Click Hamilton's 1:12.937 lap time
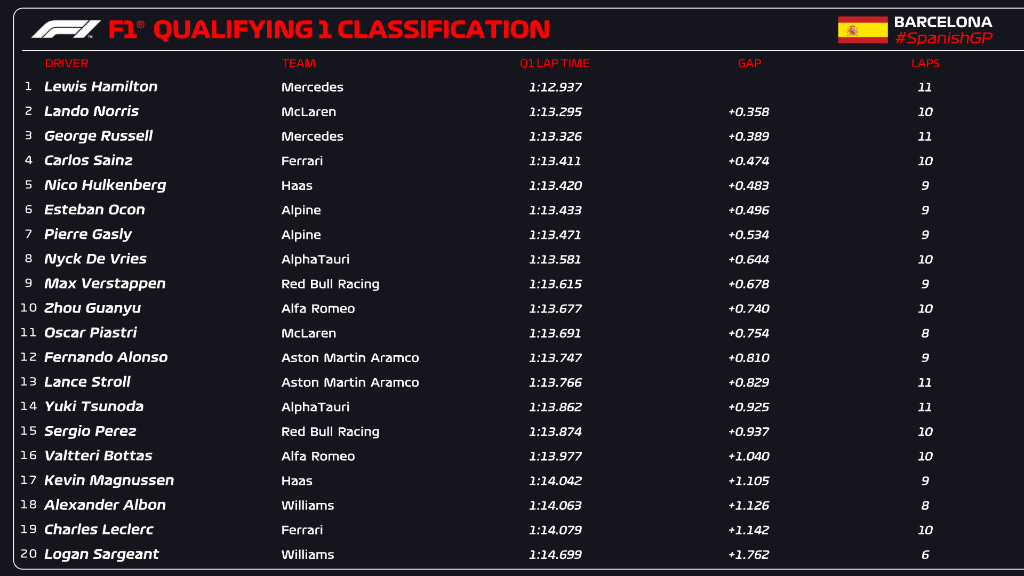Viewport: 1024px width, 576px height. coord(555,88)
